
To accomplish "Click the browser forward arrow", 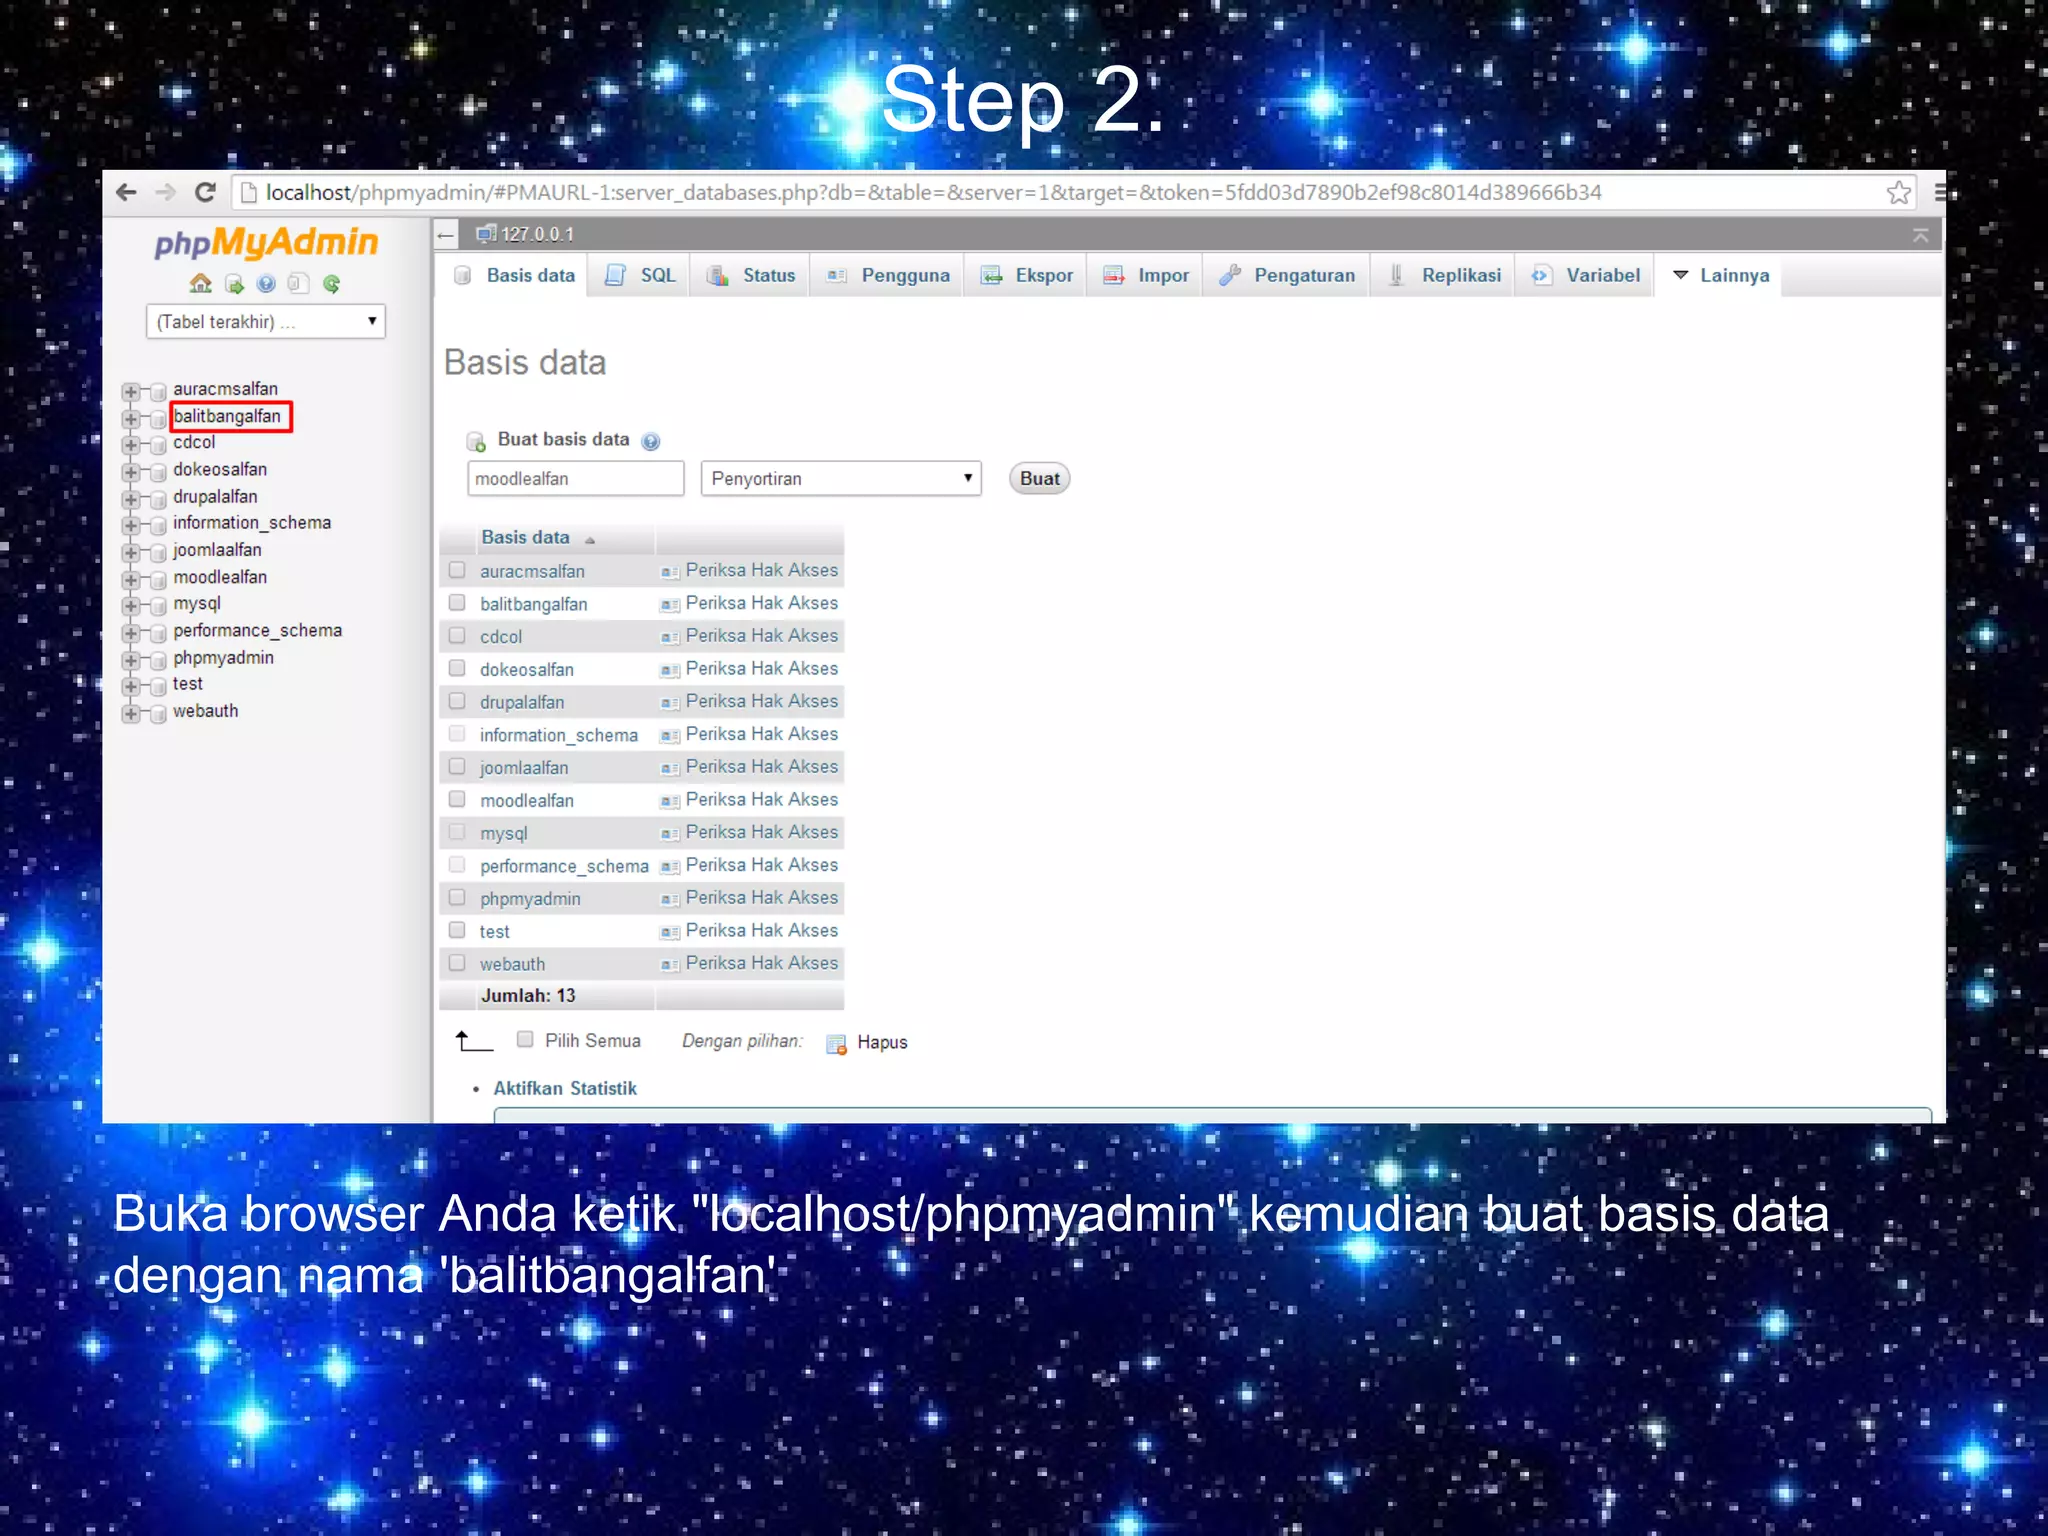I will 165,192.
